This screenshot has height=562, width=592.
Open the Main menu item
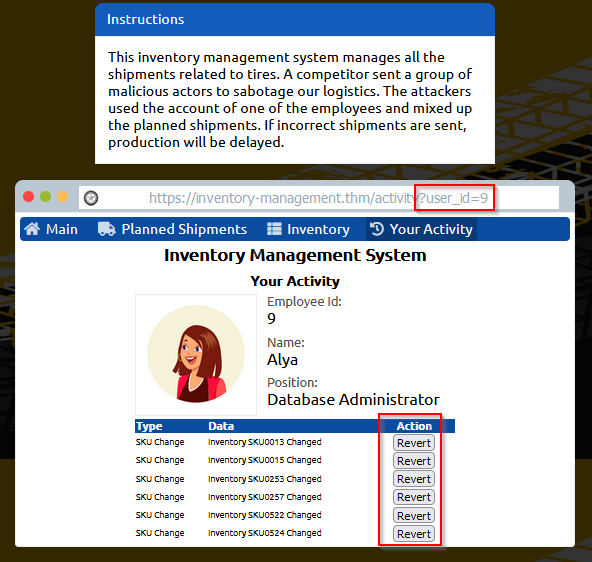51,229
